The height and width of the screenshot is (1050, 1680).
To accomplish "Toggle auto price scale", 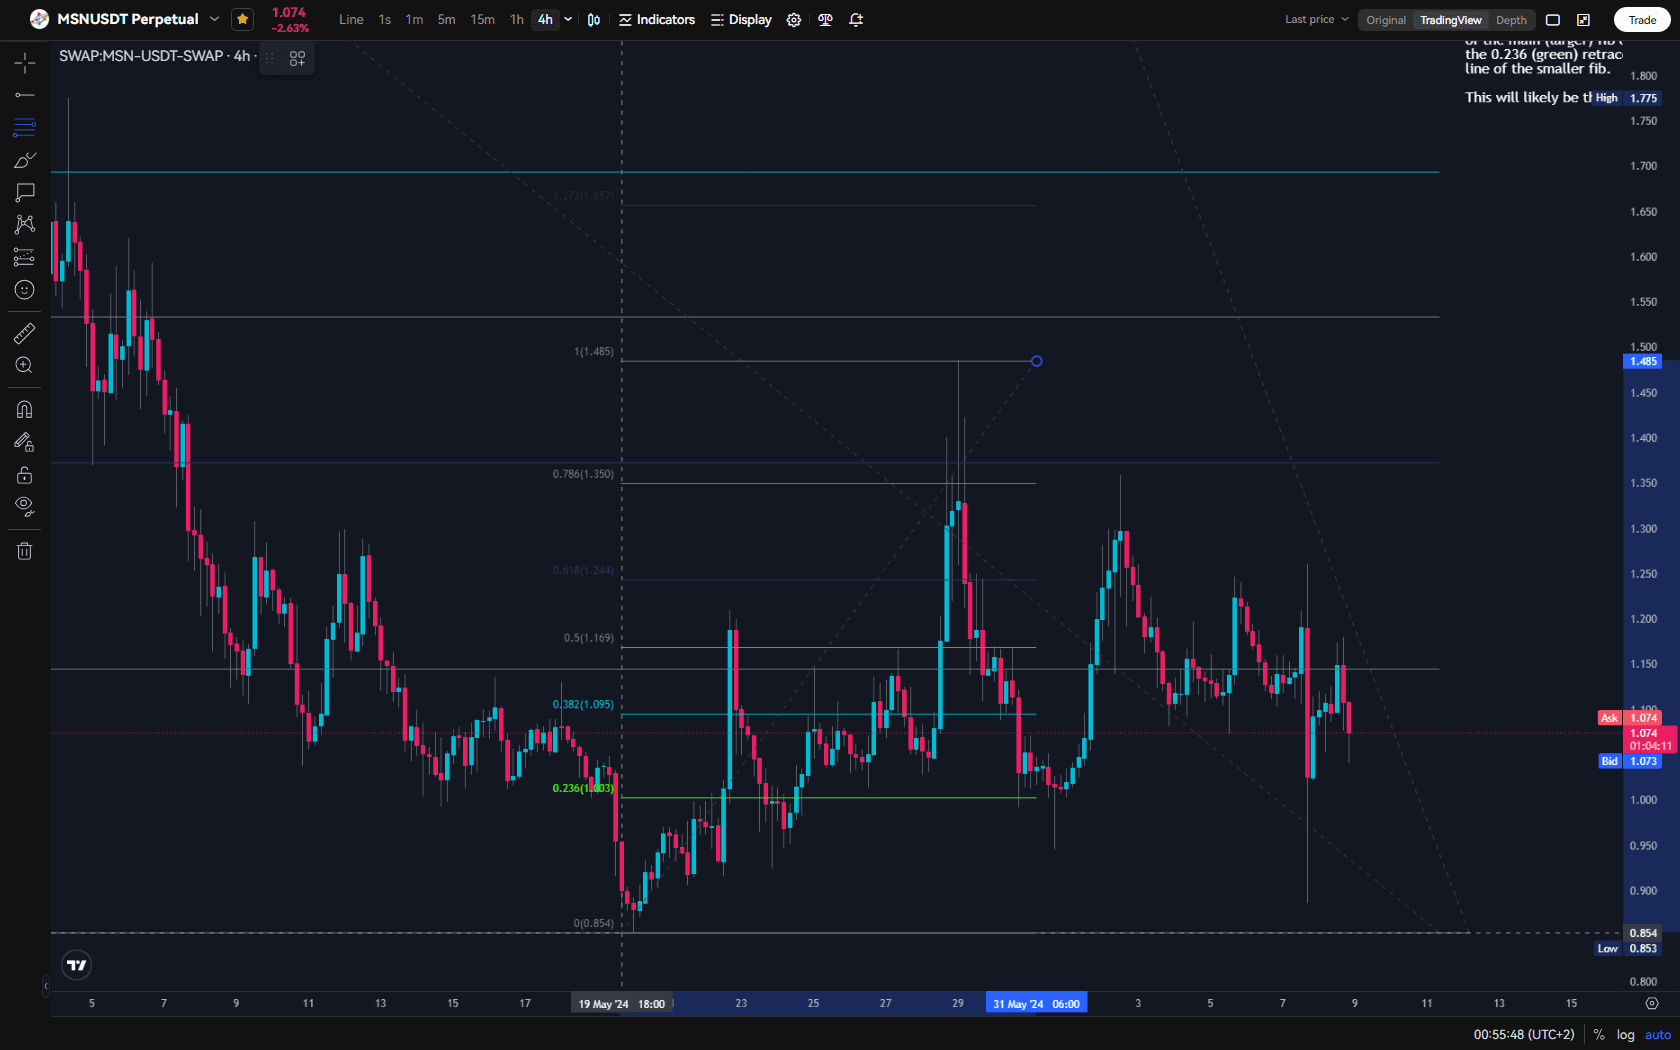I will (1658, 1035).
